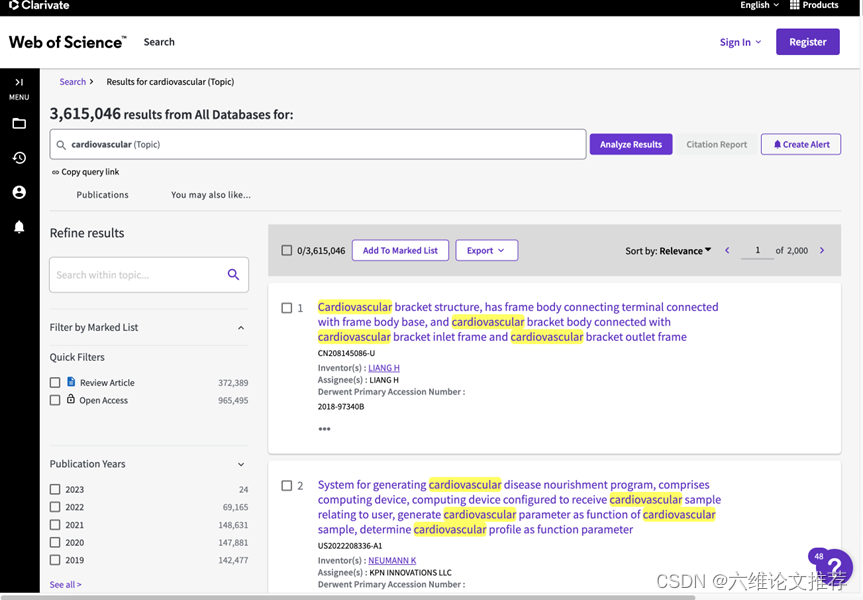
Task: Expand the Publication Years section chevron
Action: (x=241, y=464)
